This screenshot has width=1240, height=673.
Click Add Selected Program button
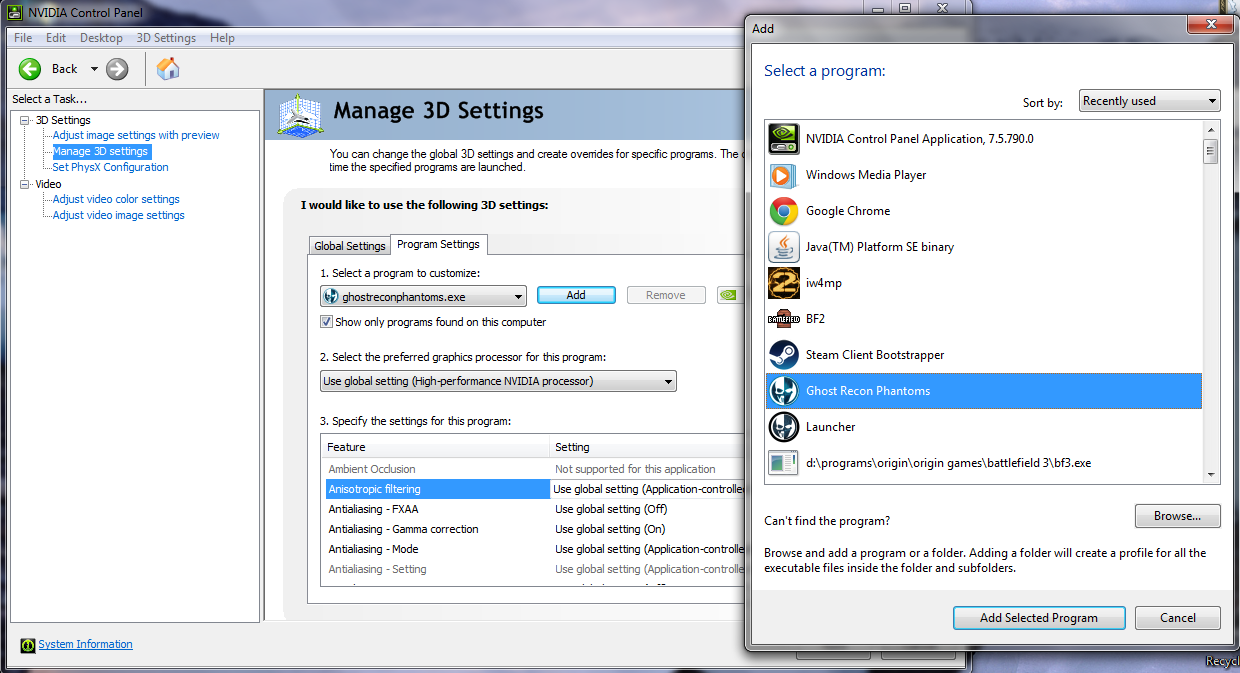pos(1039,618)
